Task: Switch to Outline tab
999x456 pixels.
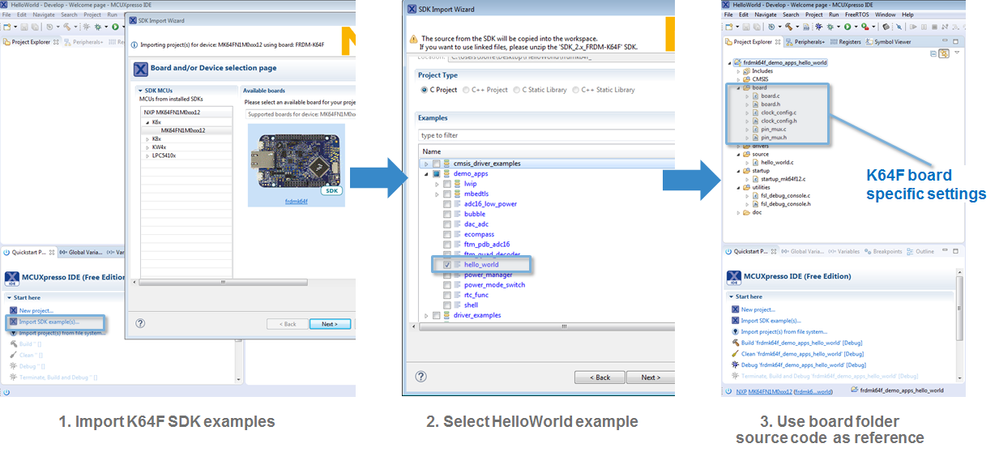Action: click(921, 252)
